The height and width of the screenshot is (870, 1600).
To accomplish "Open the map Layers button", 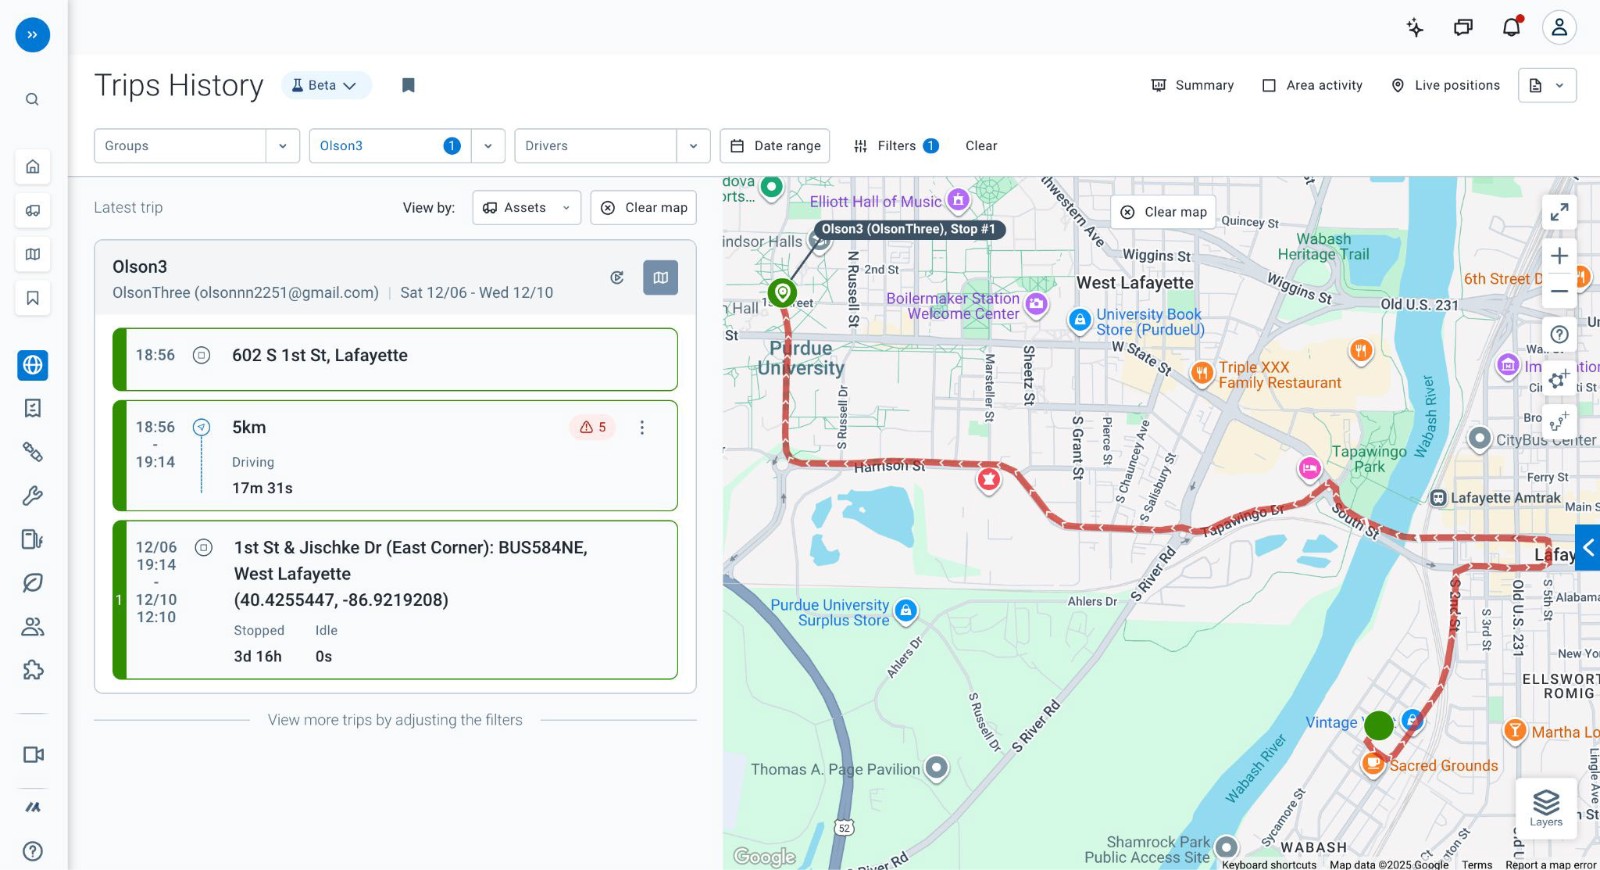I will (1546, 809).
